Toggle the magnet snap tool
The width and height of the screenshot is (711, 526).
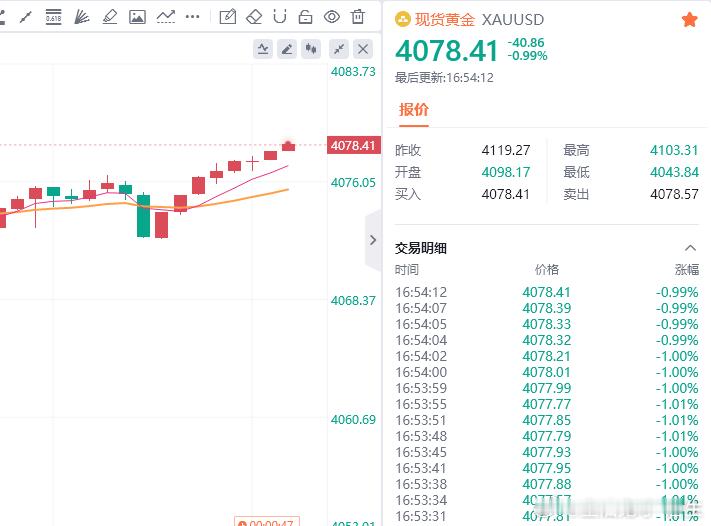(x=280, y=17)
